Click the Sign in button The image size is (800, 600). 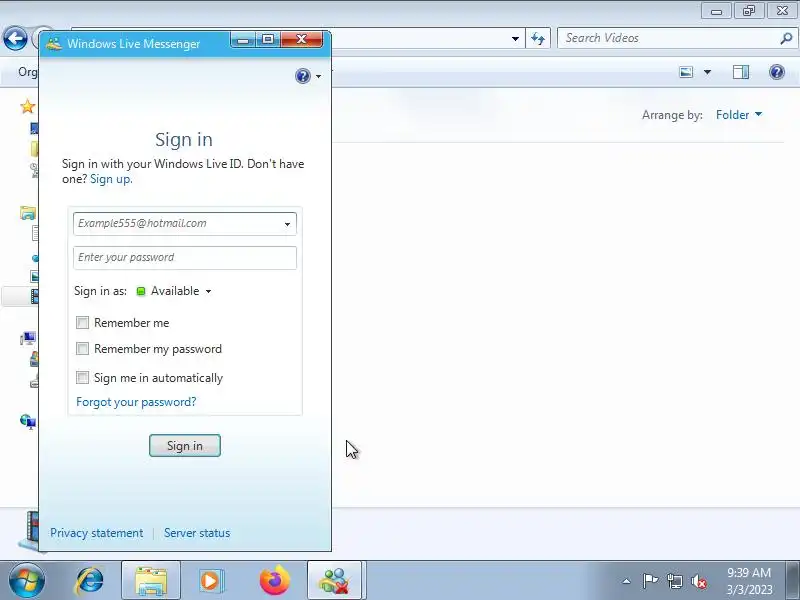click(185, 445)
